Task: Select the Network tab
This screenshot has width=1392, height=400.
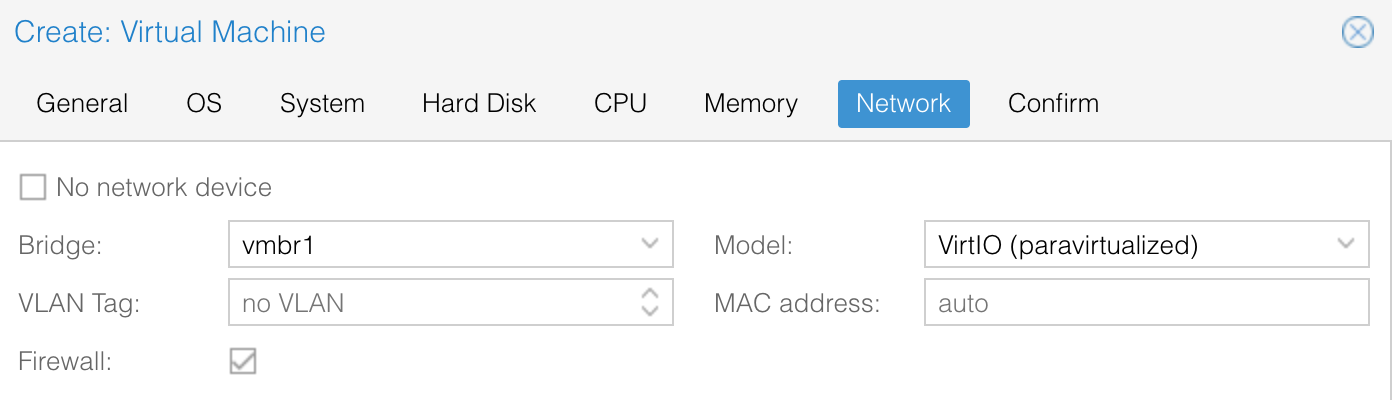Action: coord(903,104)
